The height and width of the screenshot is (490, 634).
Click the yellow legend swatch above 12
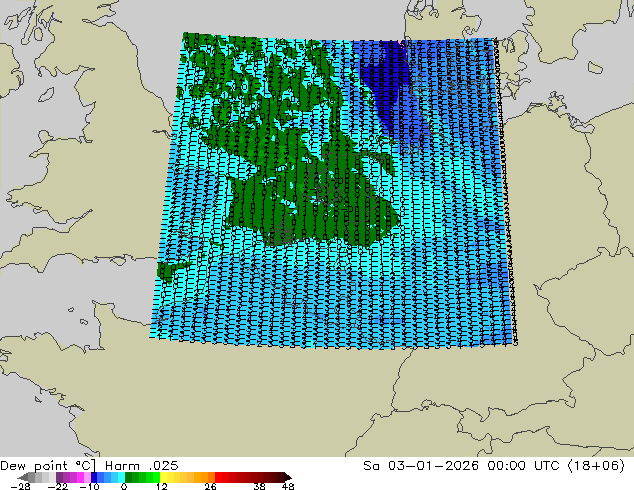tap(163, 477)
